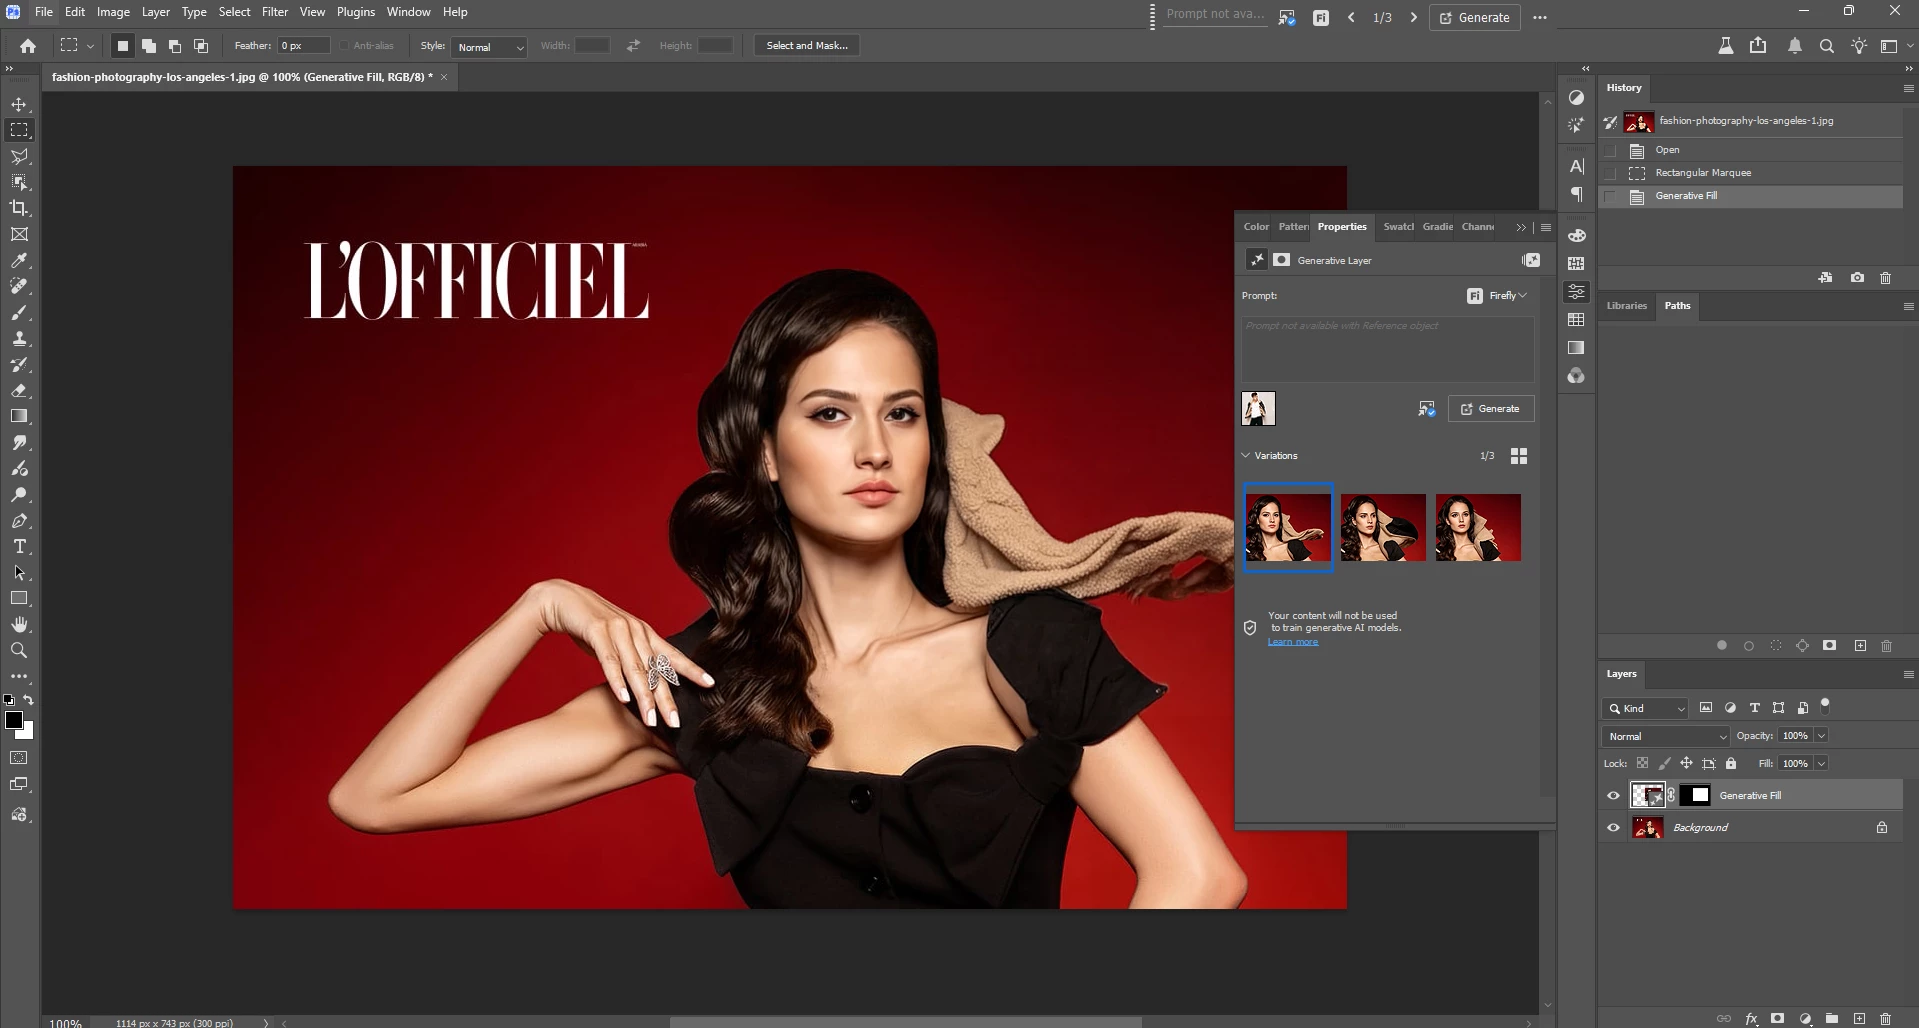Select the third variation thumbnail
Screen dimensions: 1919x1028
[x=1478, y=528]
